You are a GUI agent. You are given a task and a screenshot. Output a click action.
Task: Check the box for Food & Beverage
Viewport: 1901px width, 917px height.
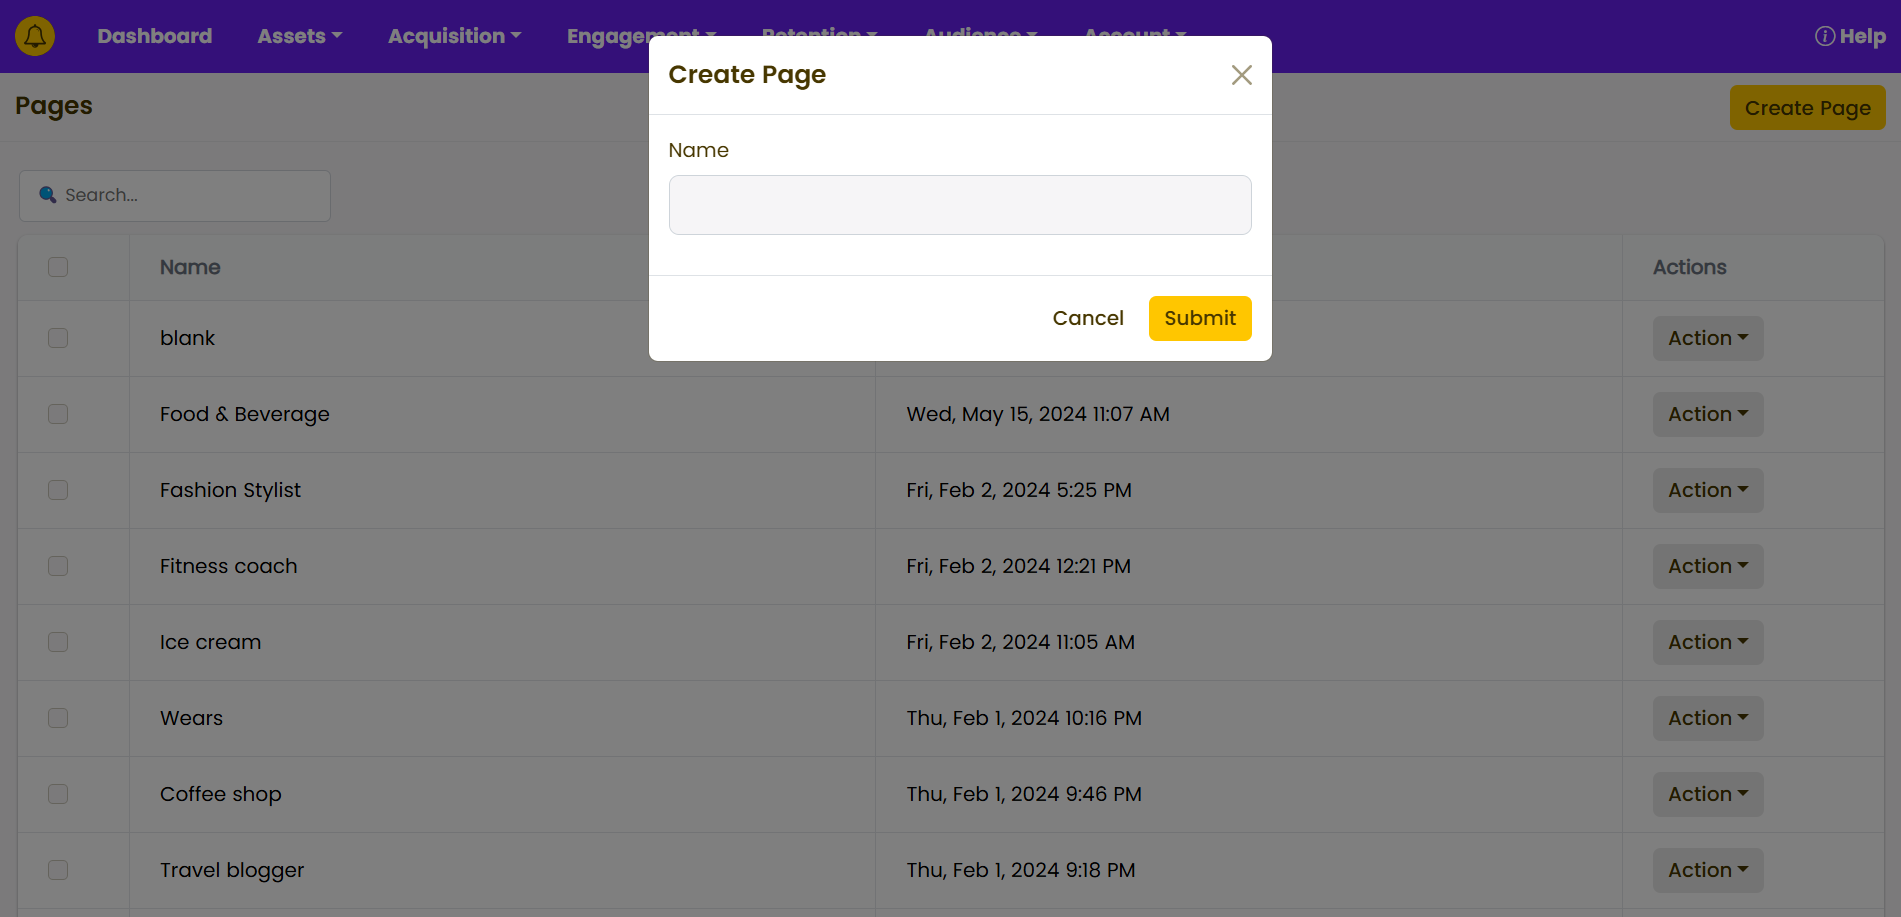58,414
